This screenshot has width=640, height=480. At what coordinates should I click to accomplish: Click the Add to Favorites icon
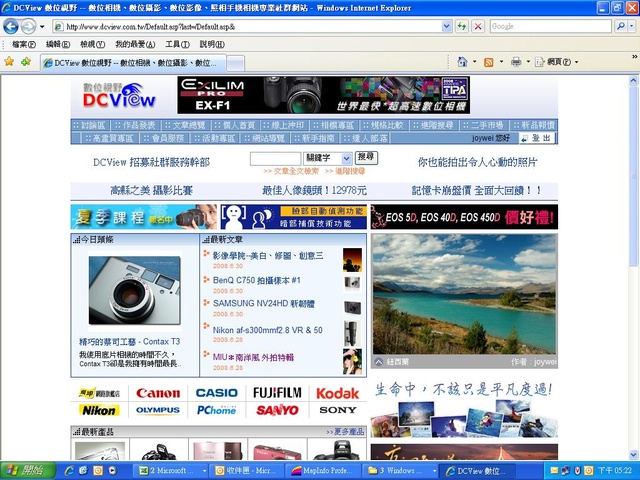pos(26,62)
